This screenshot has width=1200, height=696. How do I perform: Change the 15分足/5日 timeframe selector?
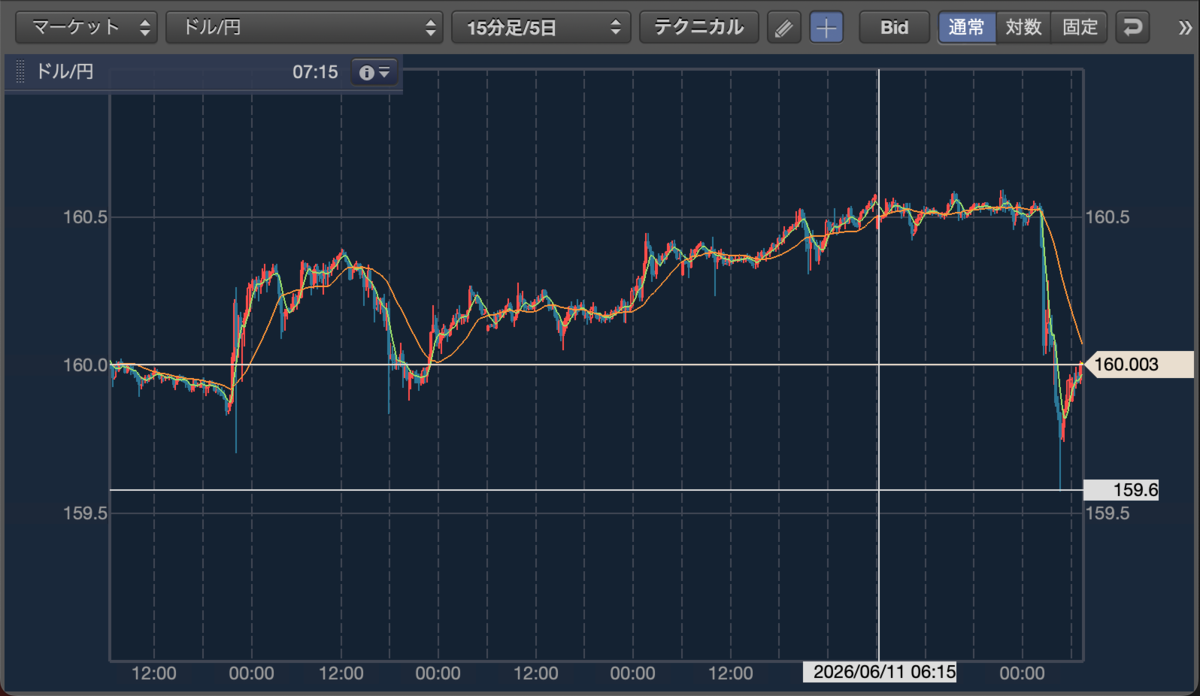click(x=542, y=27)
